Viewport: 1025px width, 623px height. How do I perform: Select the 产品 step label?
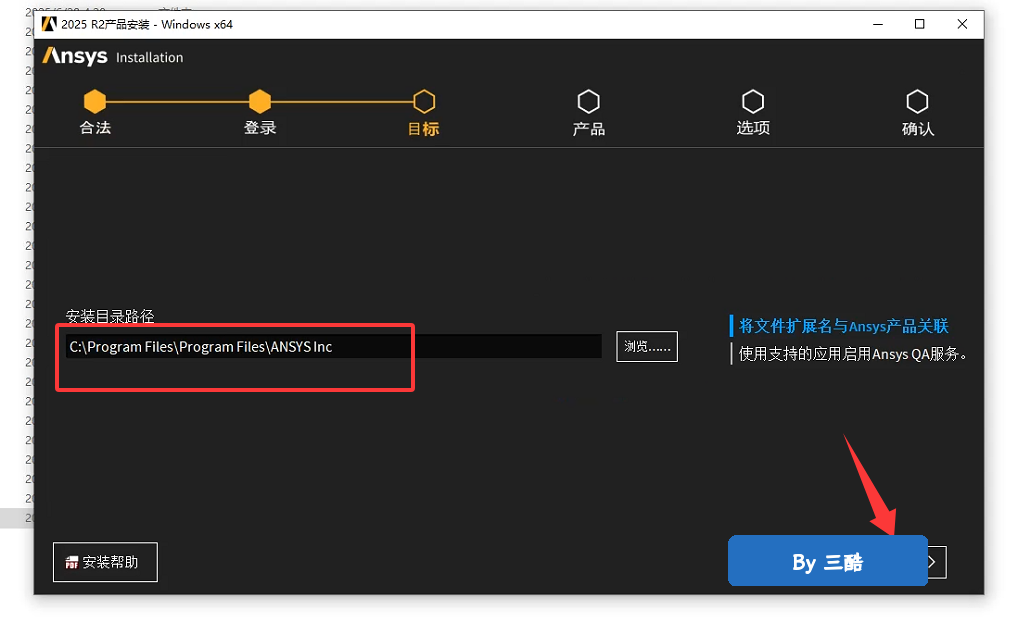pyautogui.click(x=588, y=129)
